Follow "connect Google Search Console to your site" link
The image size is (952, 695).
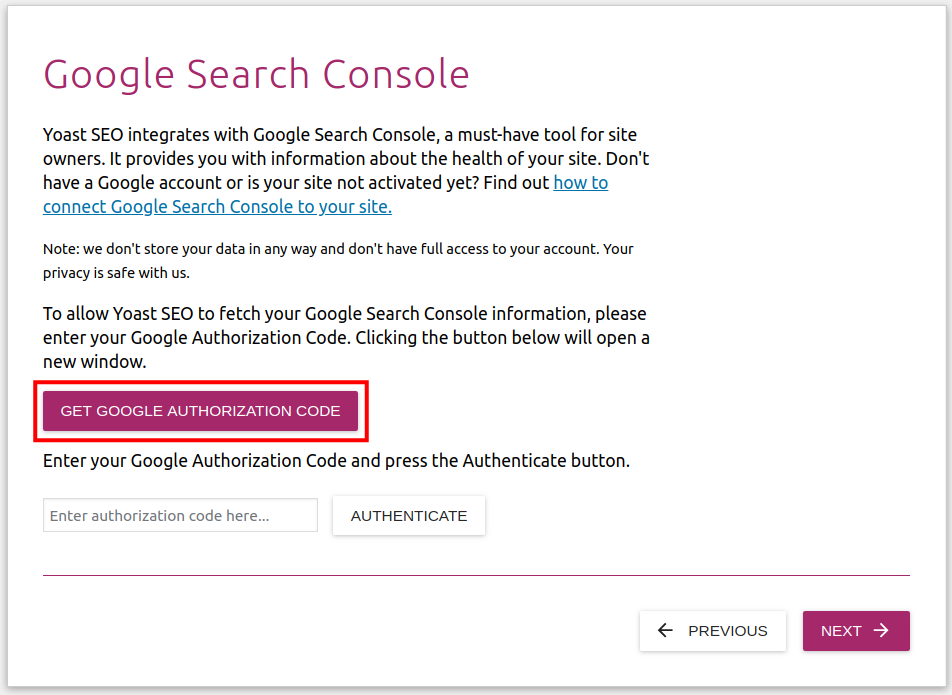point(217,207)
